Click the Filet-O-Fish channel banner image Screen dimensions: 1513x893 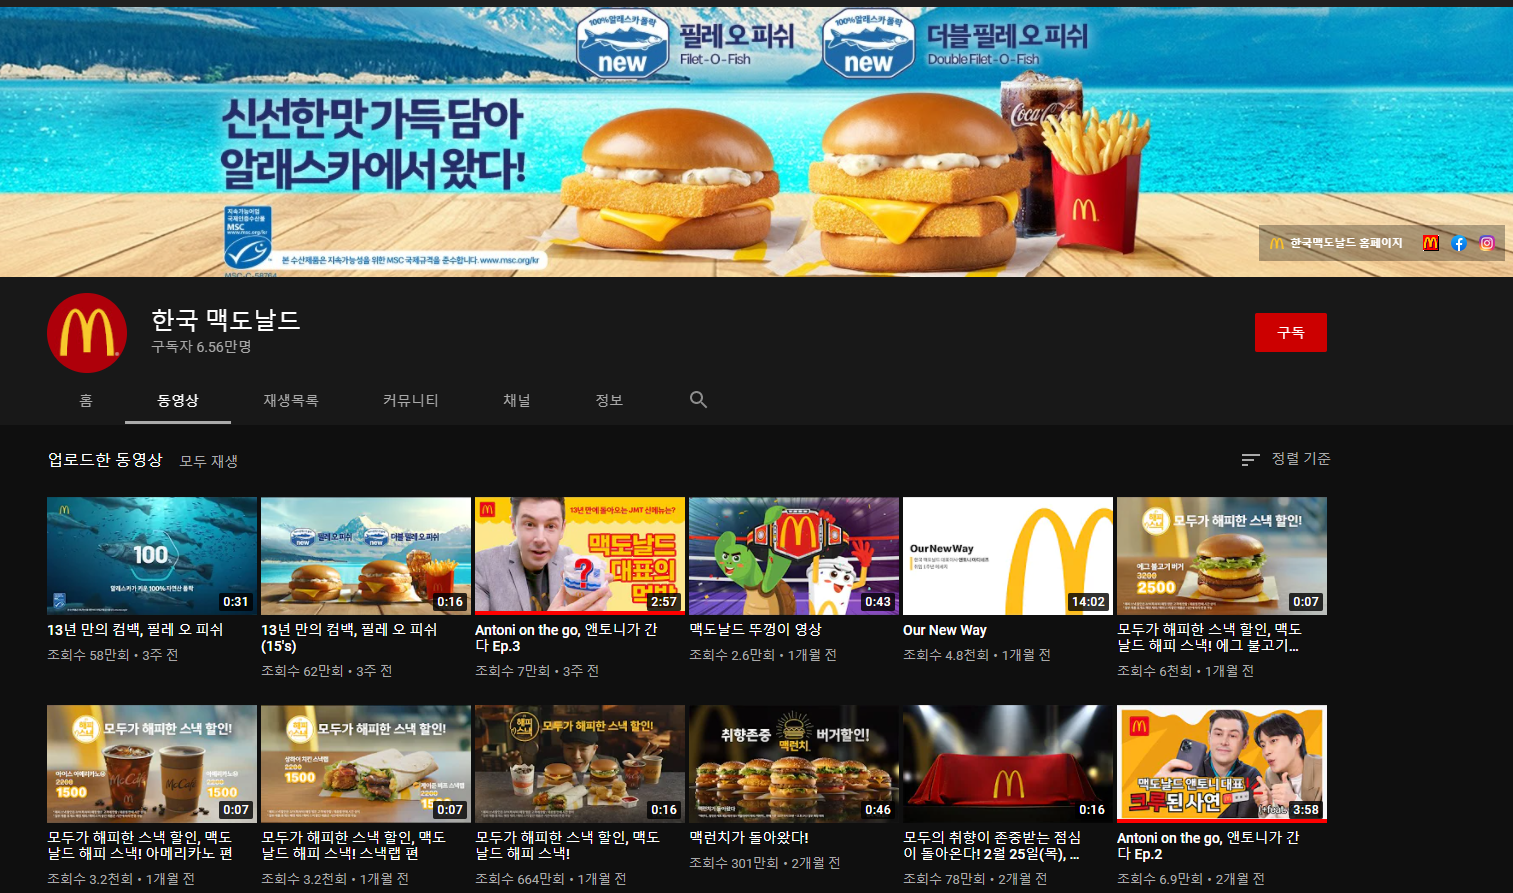(756, 142)
